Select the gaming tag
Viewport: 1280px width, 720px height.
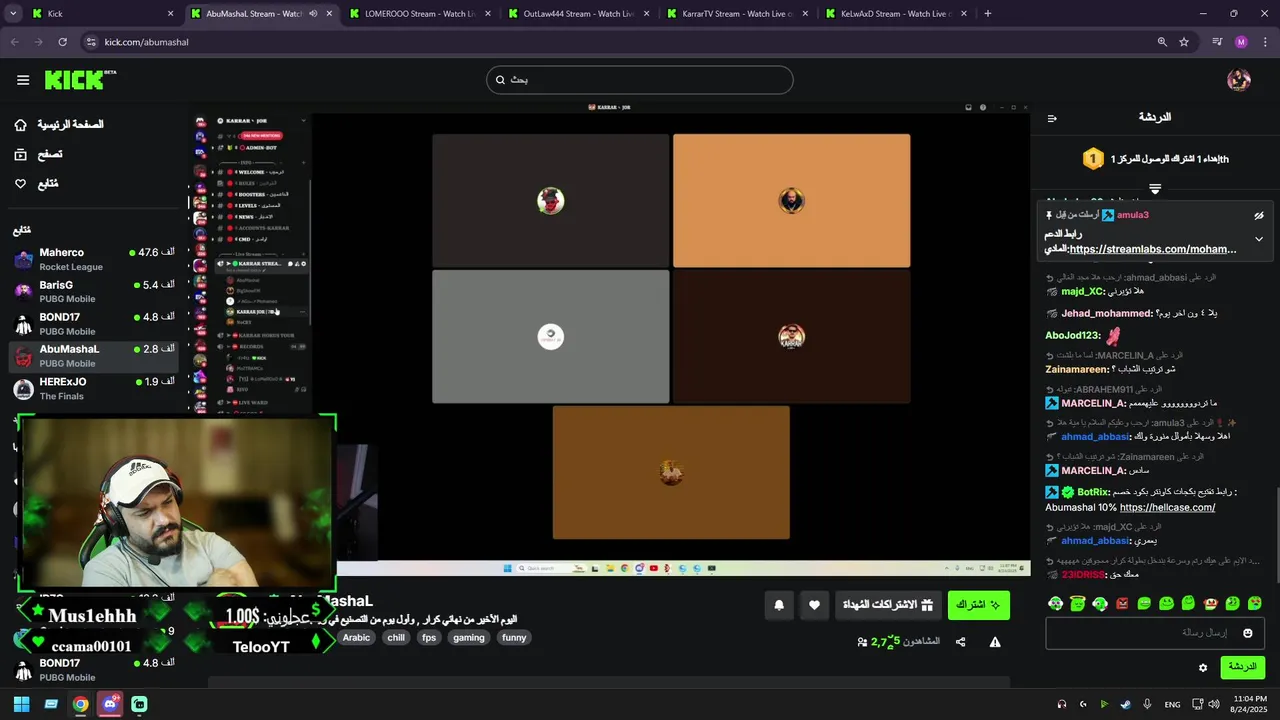coord(468,638)
